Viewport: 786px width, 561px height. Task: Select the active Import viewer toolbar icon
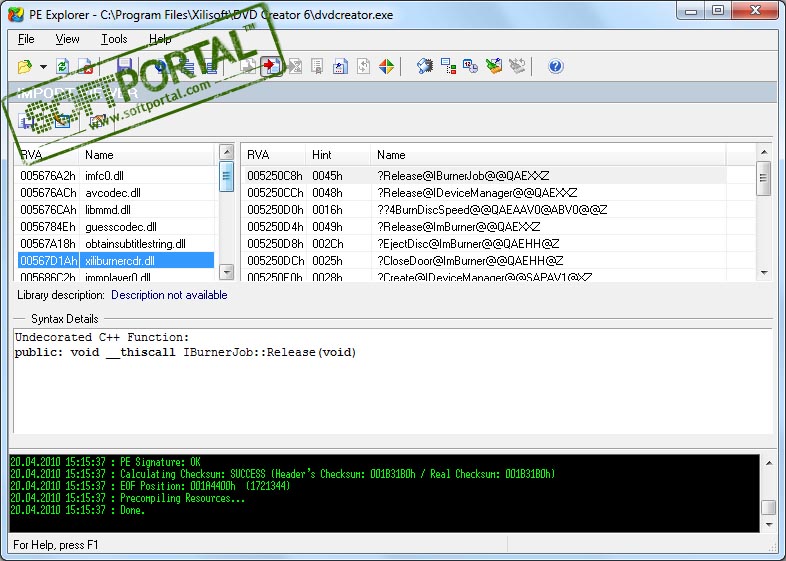(271, 66)
